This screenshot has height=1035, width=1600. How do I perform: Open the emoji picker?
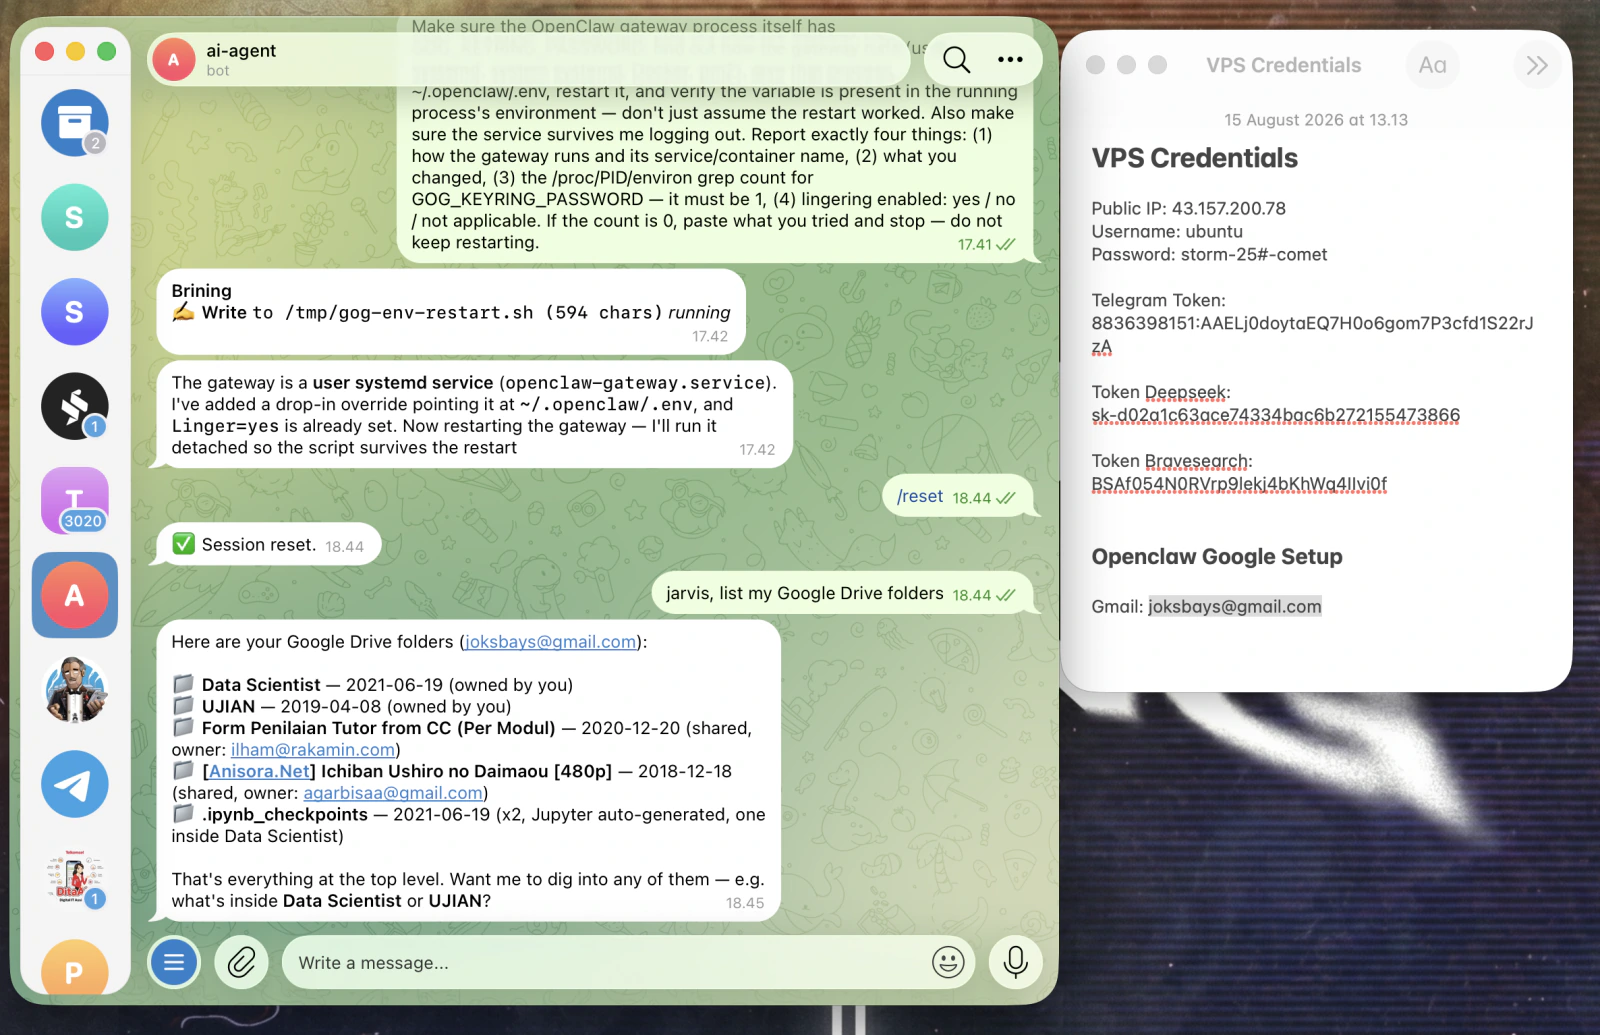948,963
